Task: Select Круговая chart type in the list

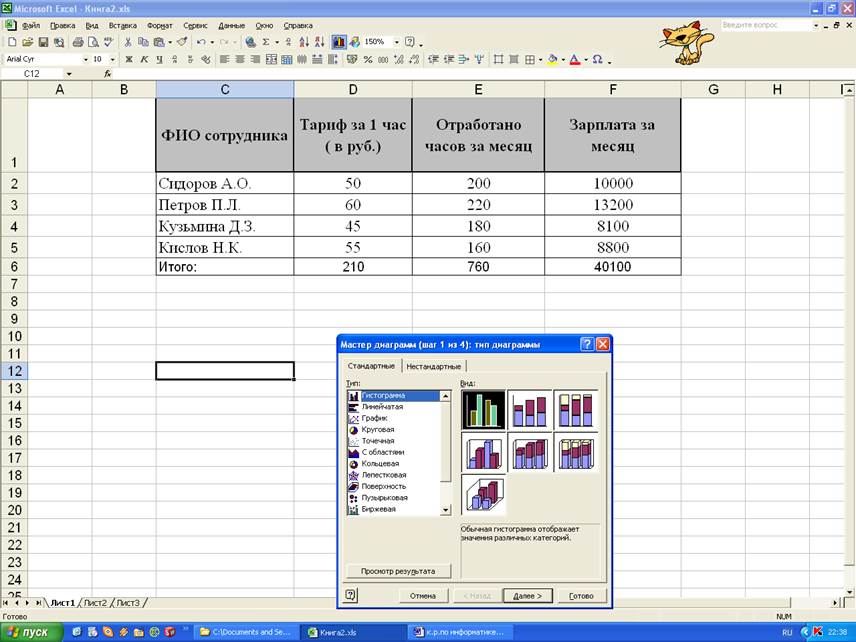Action: (x=378, y=429)
